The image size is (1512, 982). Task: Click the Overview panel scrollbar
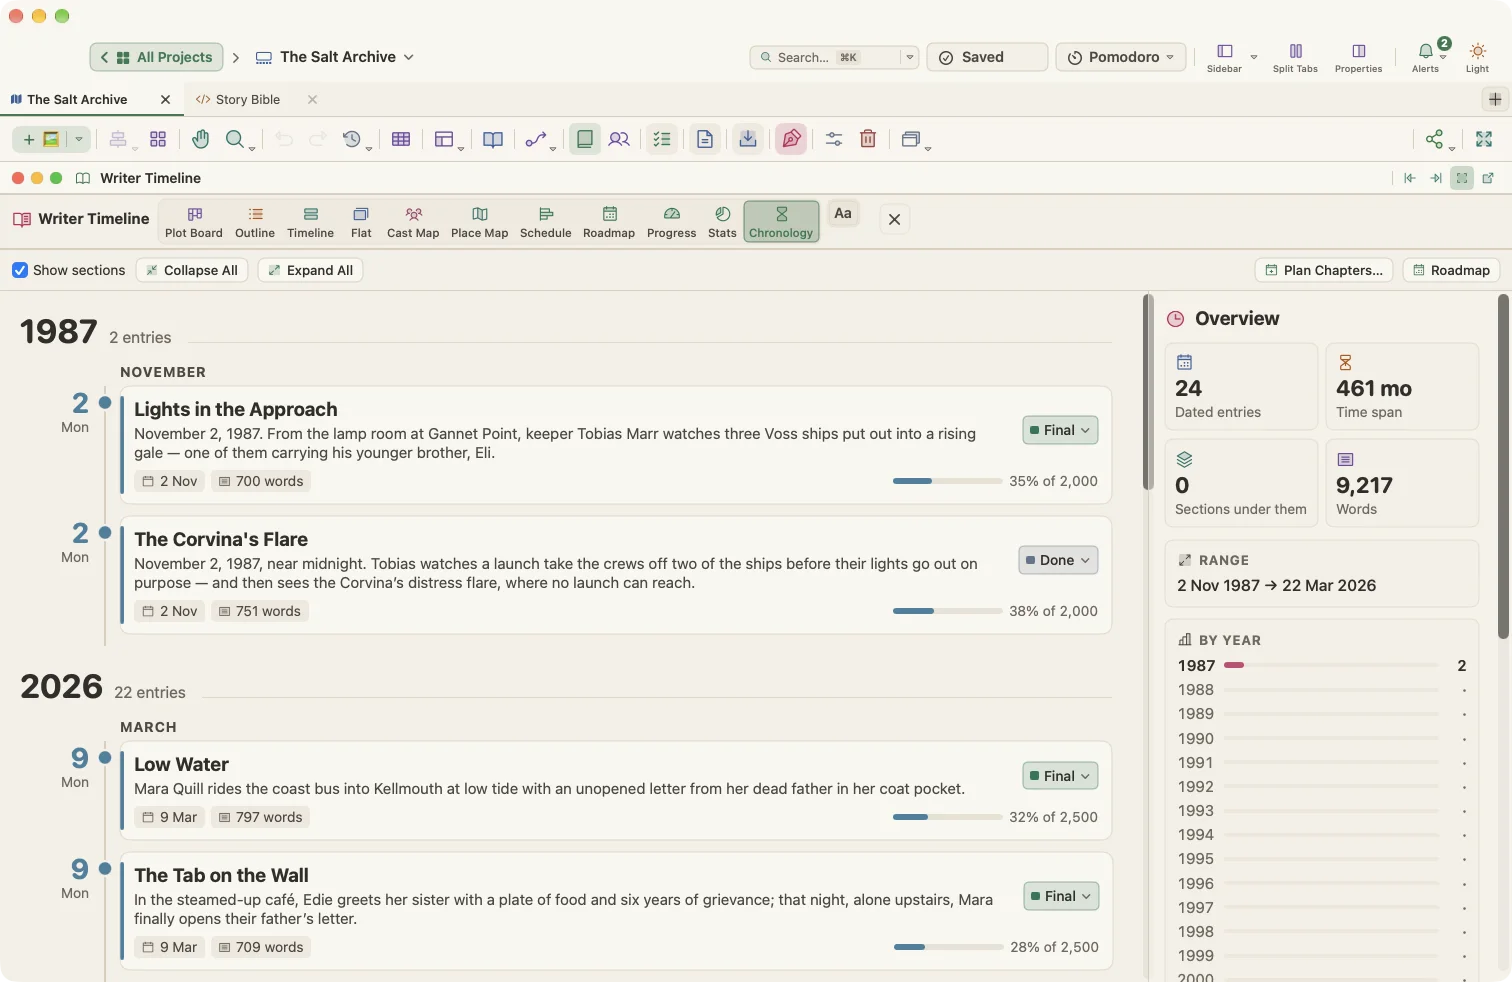pyautogui.click(x=1503, y=466)
